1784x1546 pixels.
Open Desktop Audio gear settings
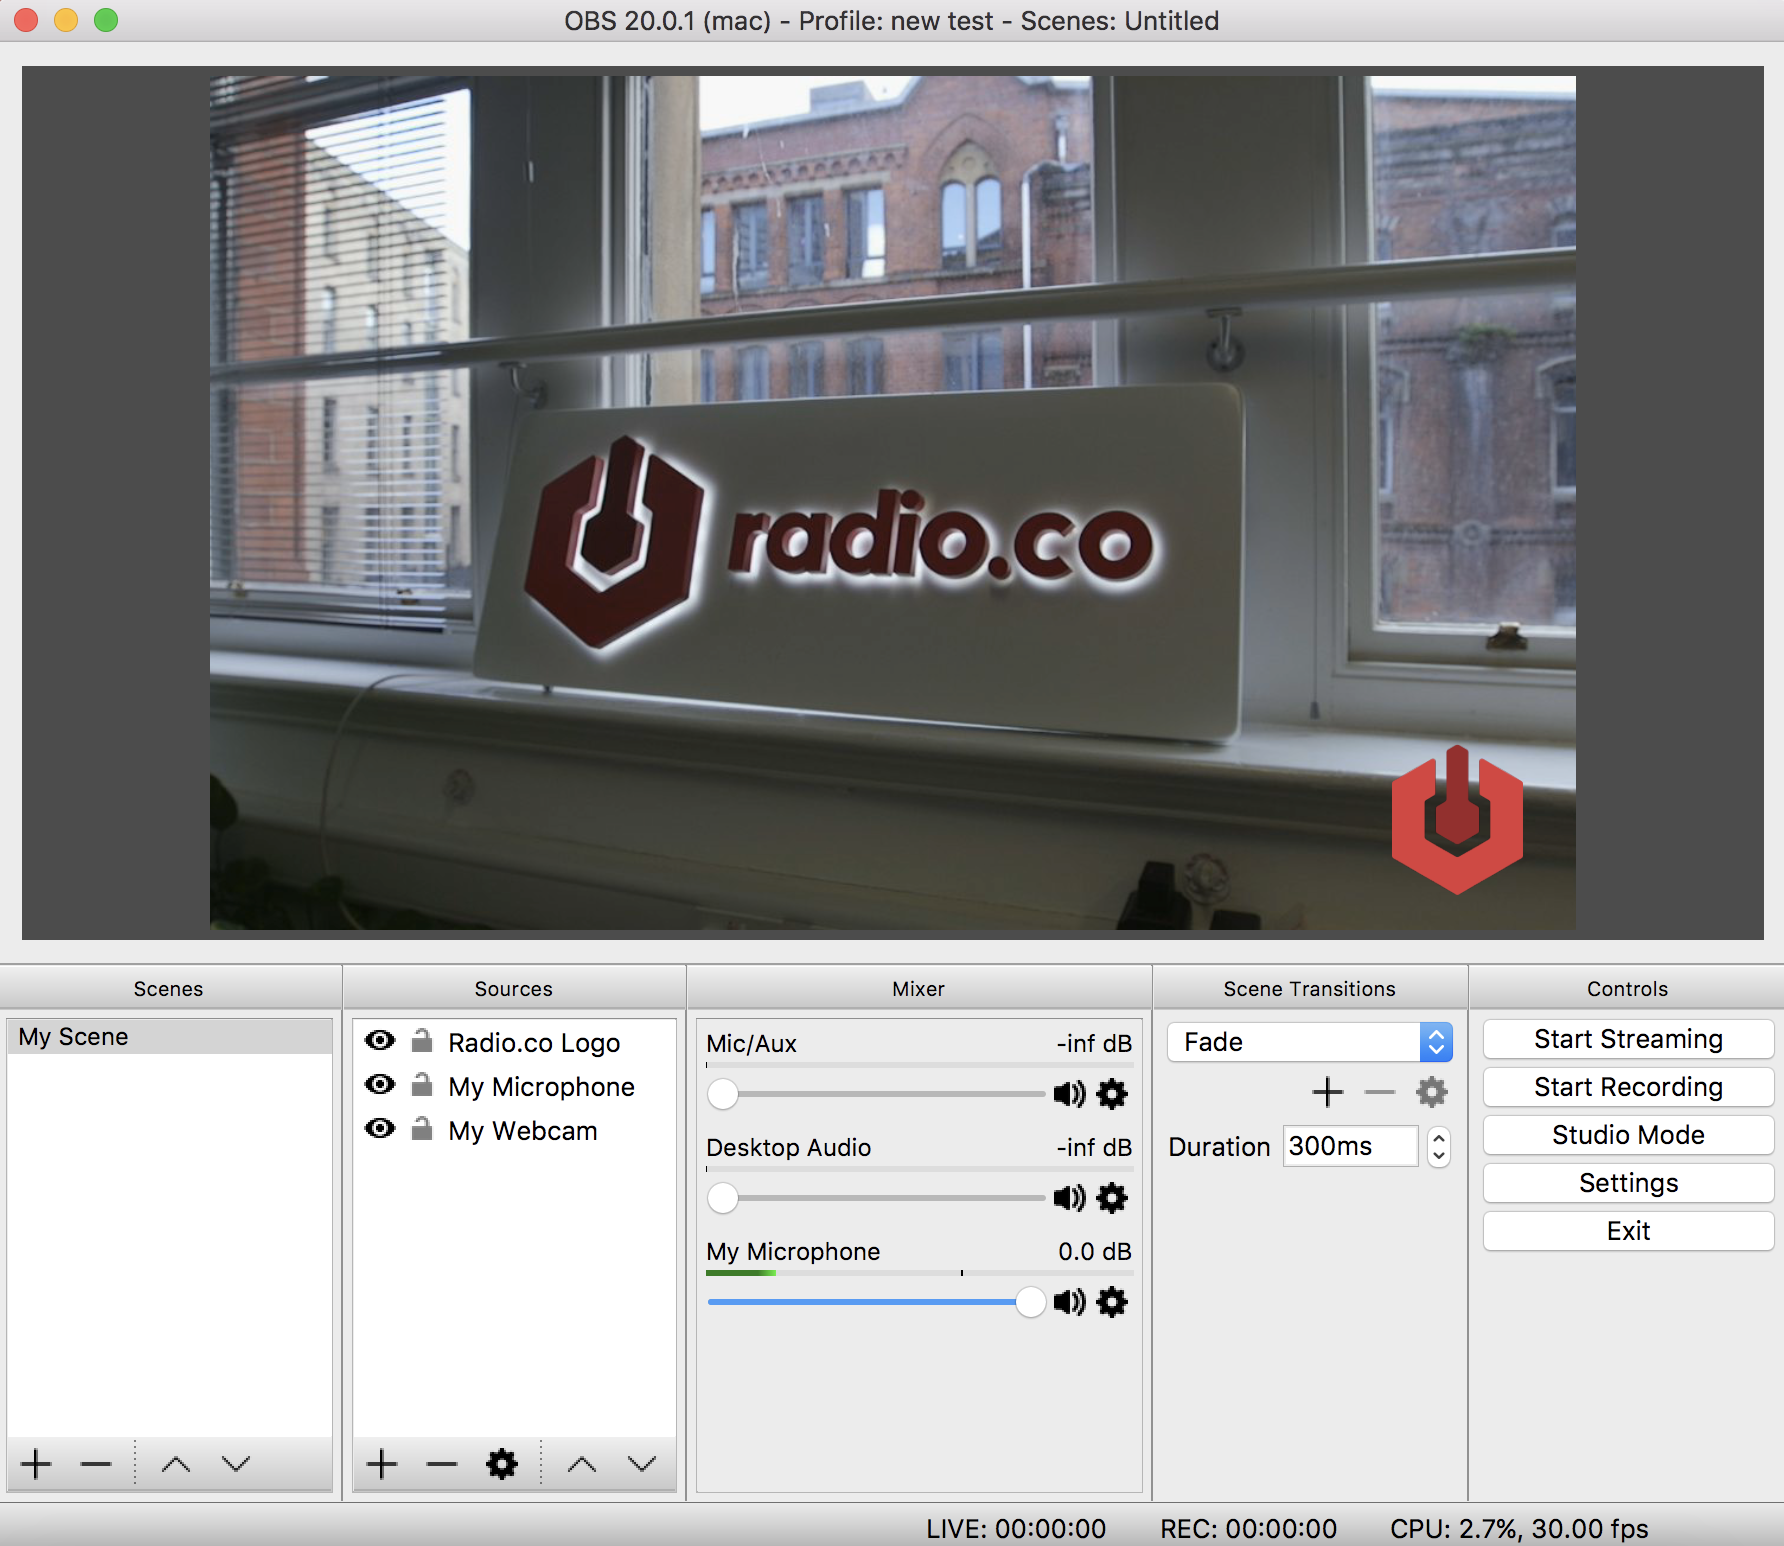[1112, 1198]
